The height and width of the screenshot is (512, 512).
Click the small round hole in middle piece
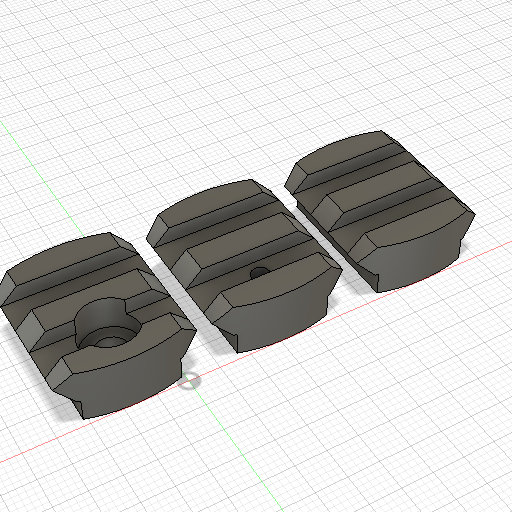coord(260,272)
